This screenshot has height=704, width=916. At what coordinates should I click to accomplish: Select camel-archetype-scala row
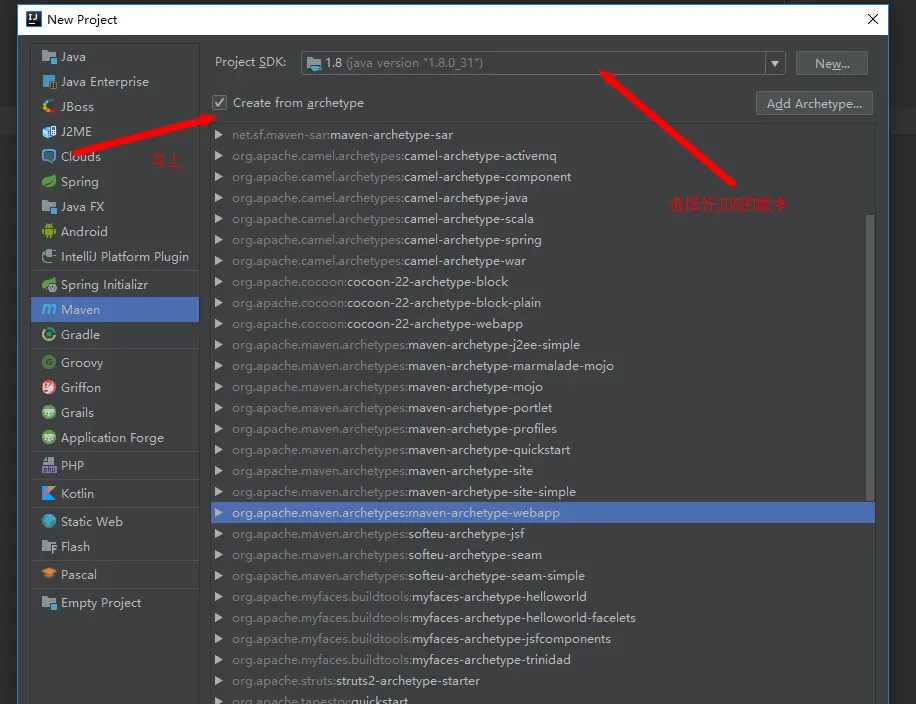coord(543,219)
